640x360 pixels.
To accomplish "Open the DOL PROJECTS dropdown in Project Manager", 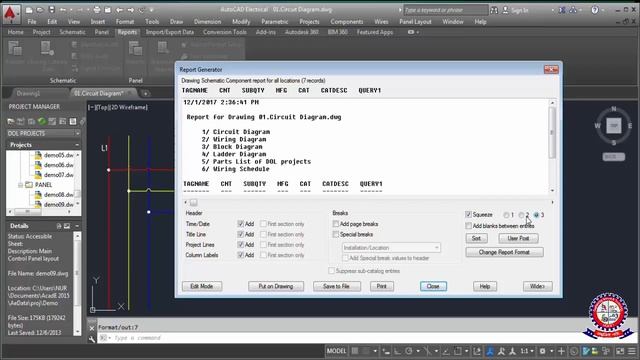I will coord(43,133).
